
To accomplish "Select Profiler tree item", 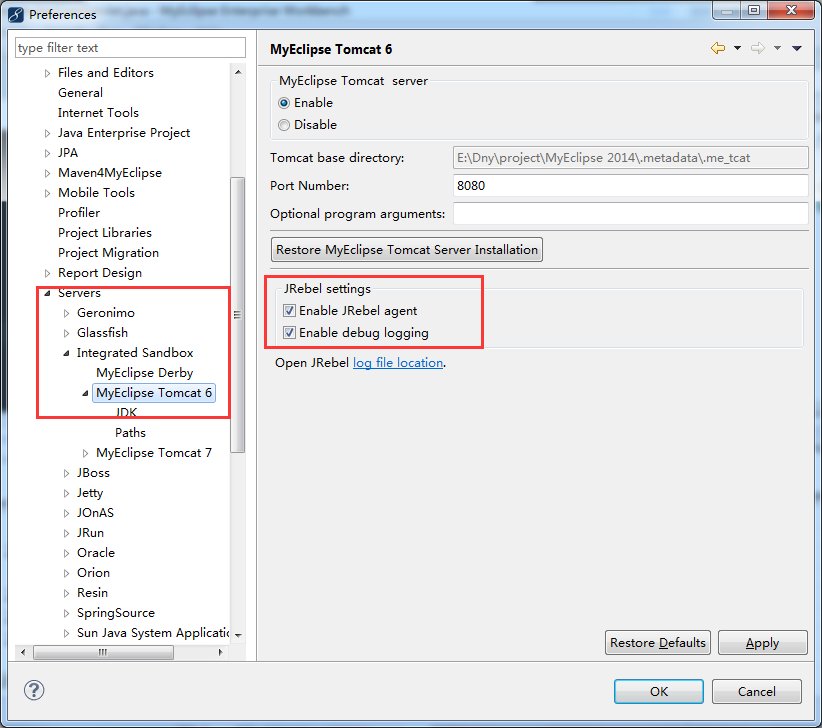I will pos(79,213).
